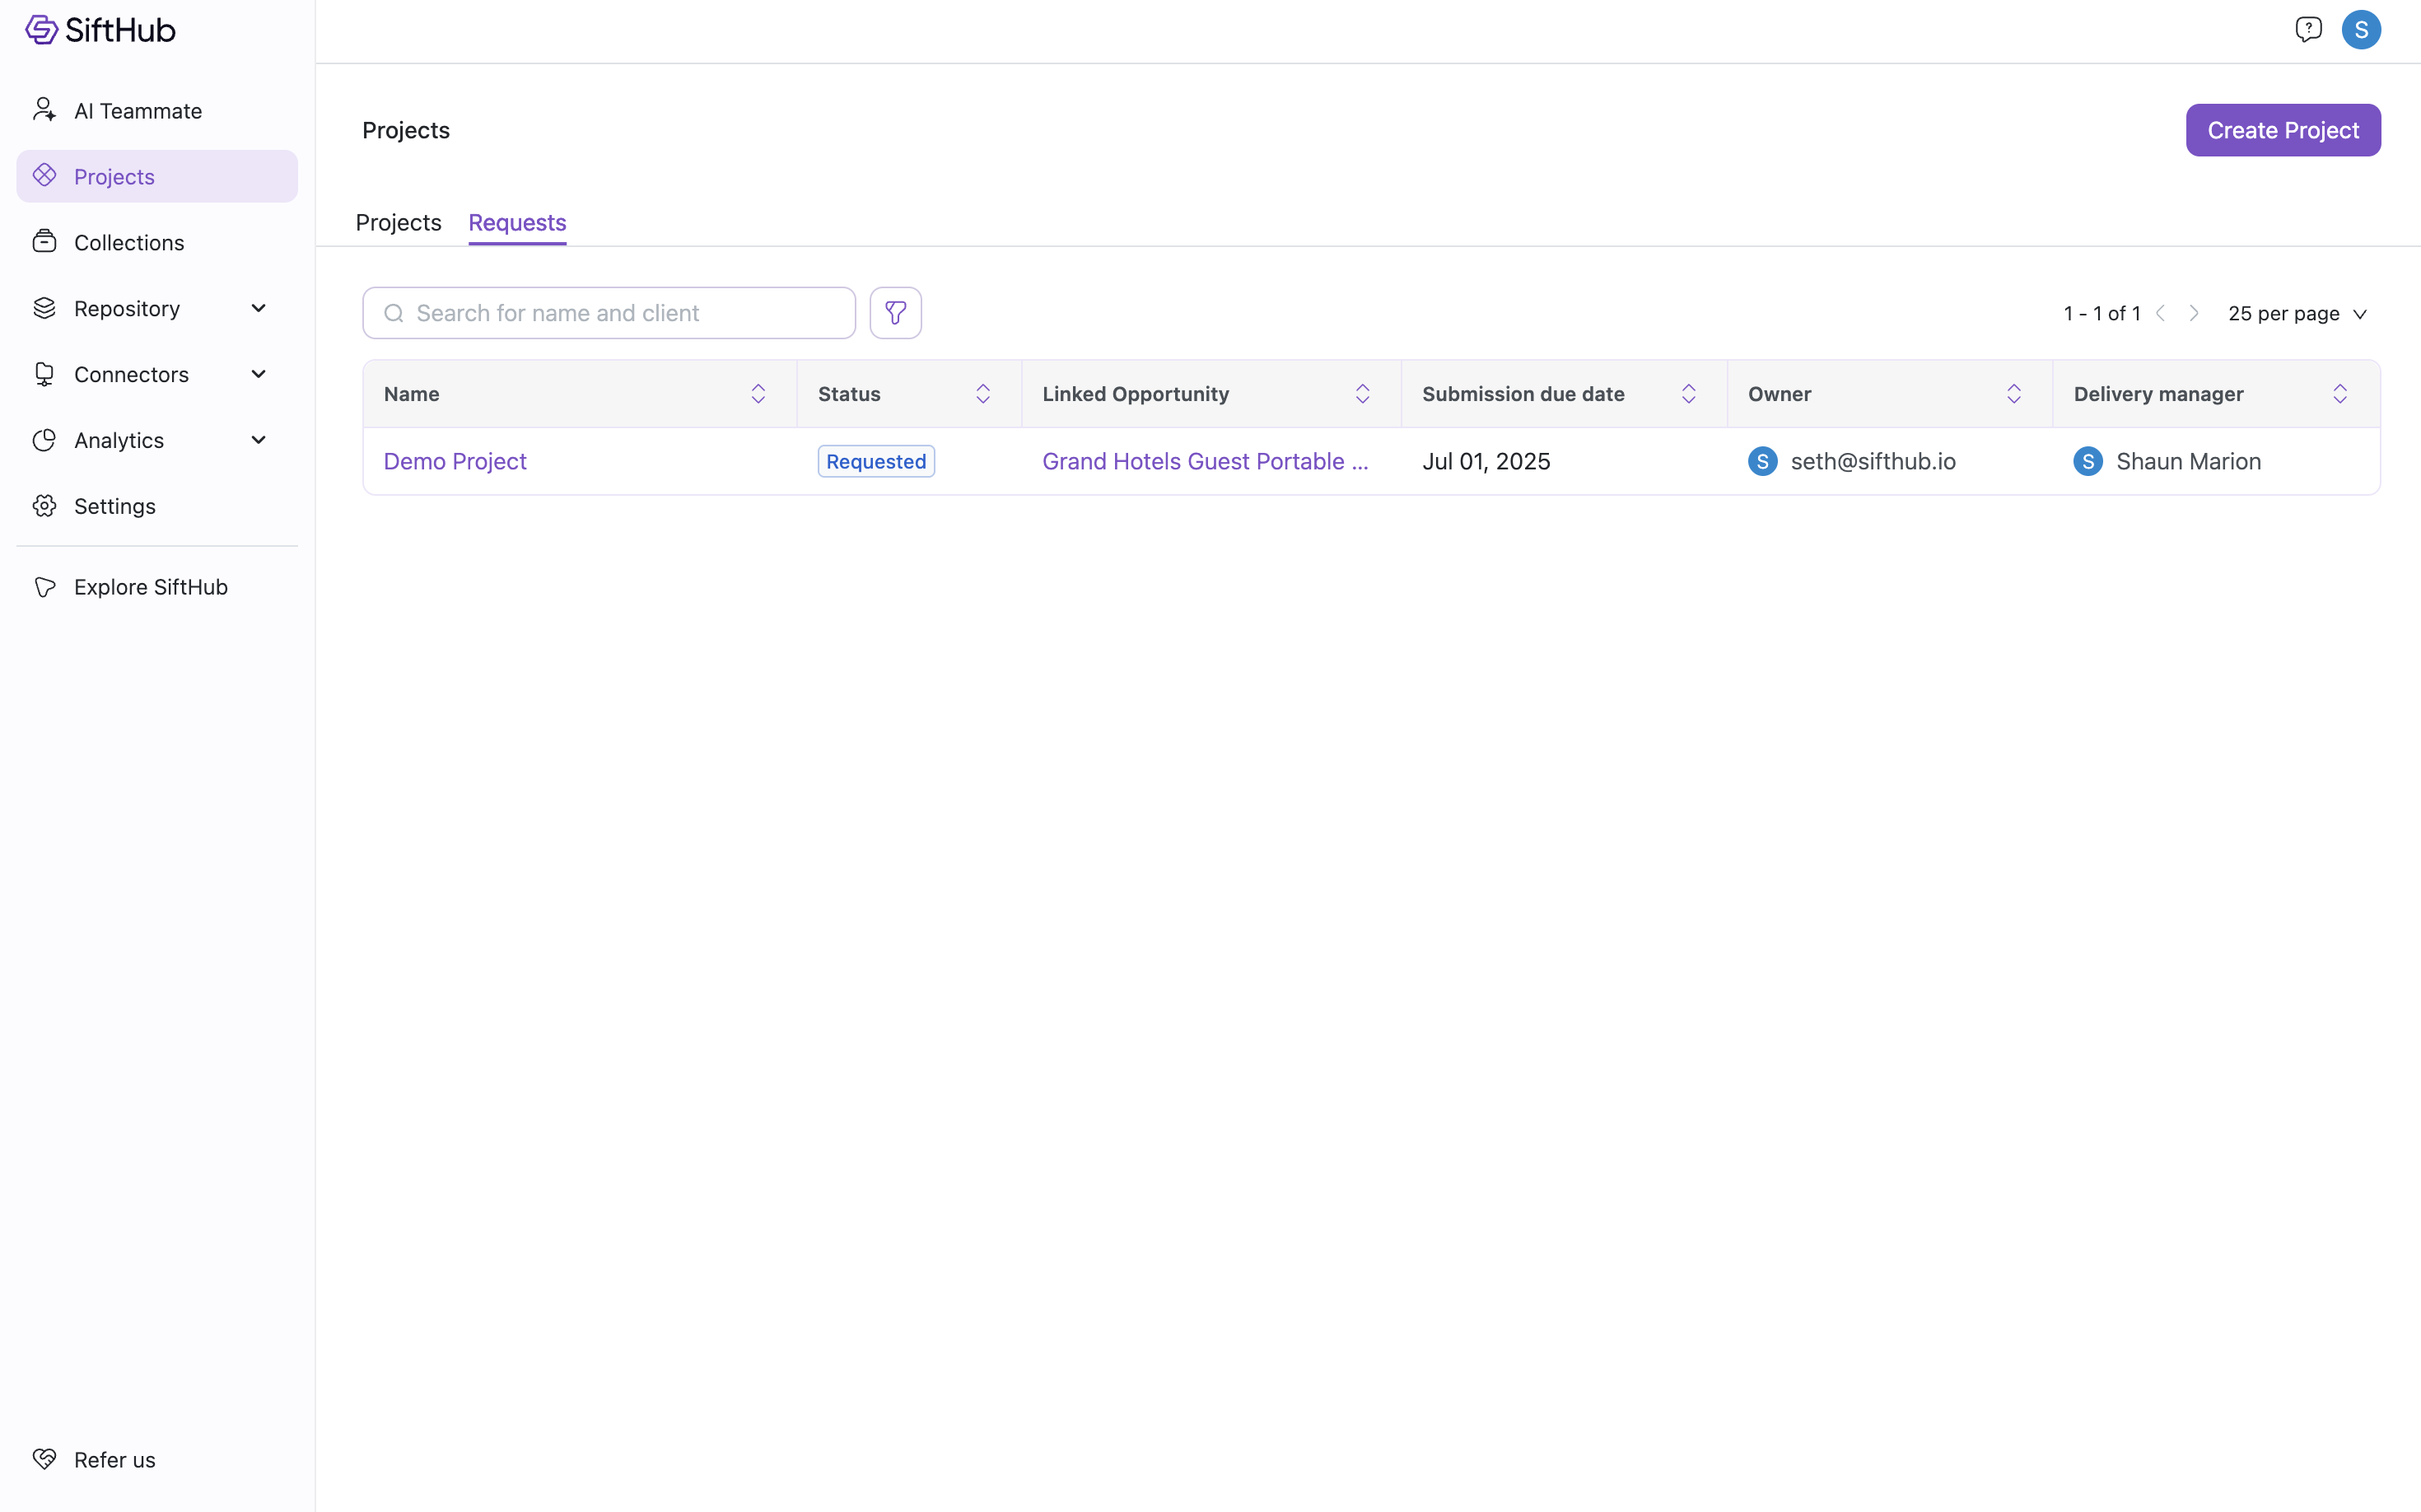The width and height of the screenshot is (2421, 1512).
Task: Open the Demo Project link
Action: (455, 461)
